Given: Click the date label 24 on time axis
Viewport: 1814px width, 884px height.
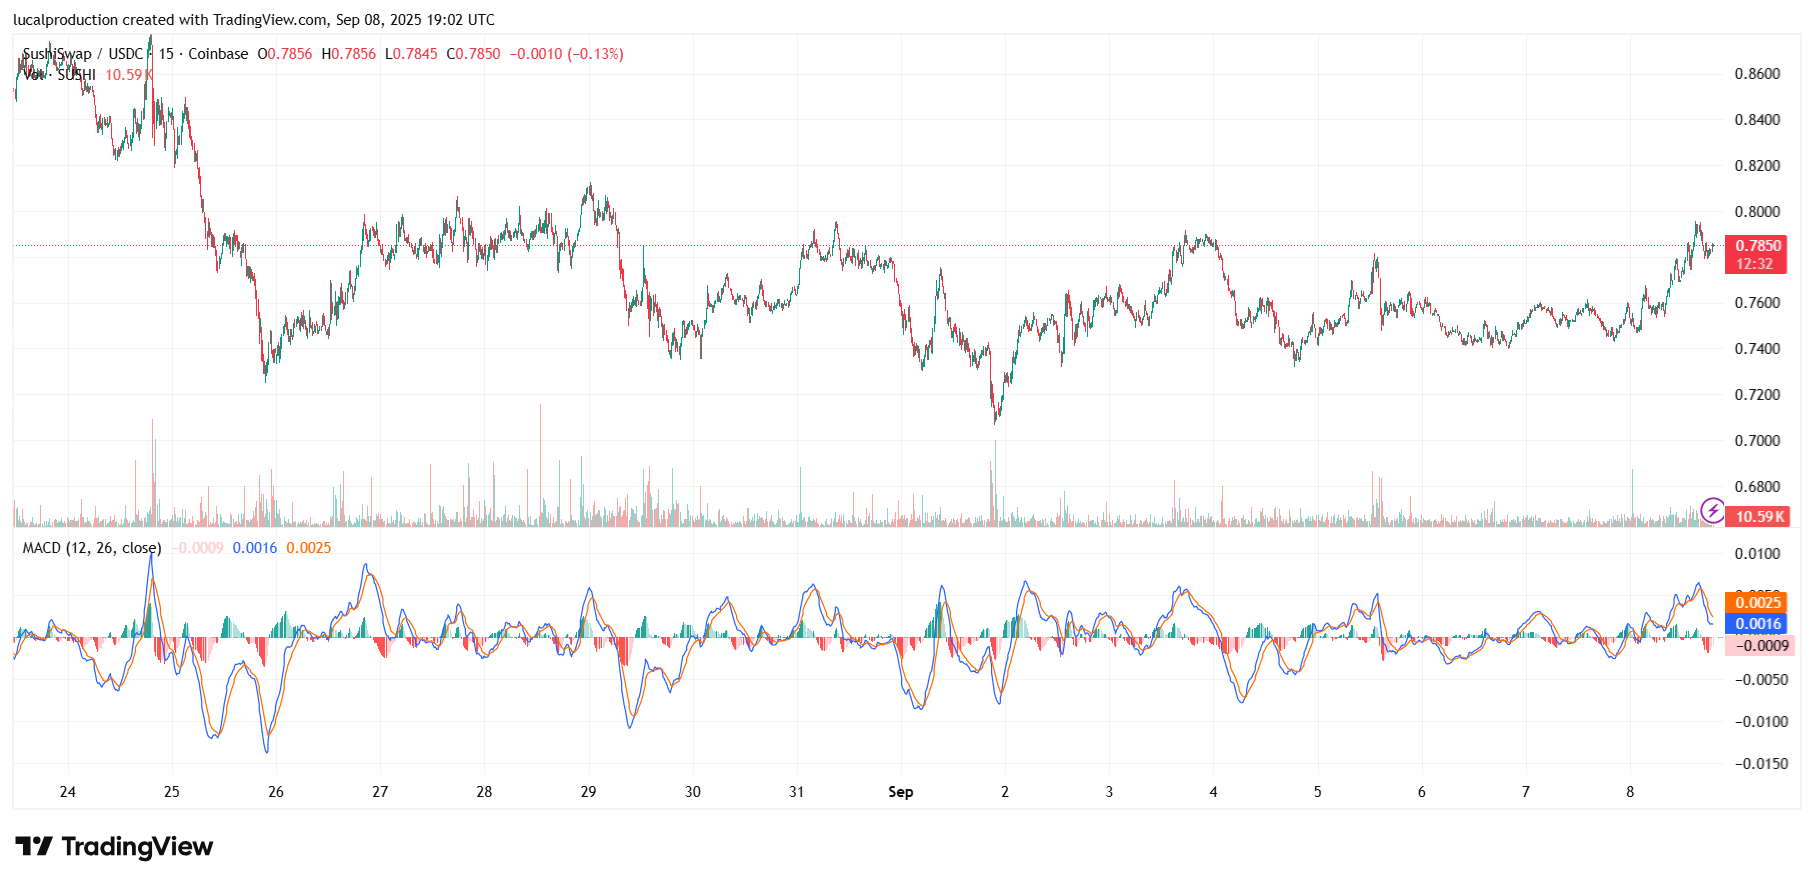Looking at the screenshot, I should 68,792.
